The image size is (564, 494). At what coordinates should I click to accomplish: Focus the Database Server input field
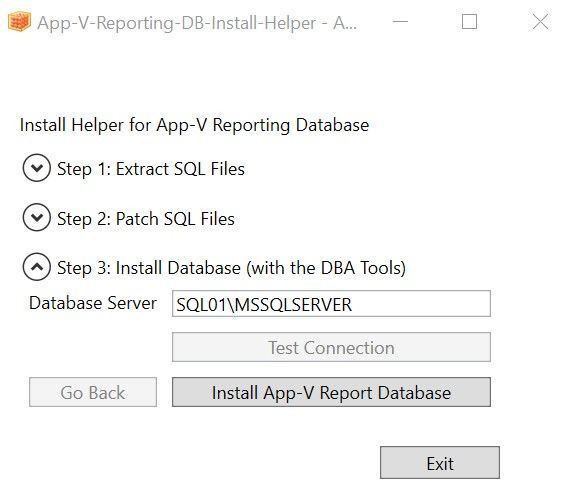pyautogui.click(x=331, y=304)
